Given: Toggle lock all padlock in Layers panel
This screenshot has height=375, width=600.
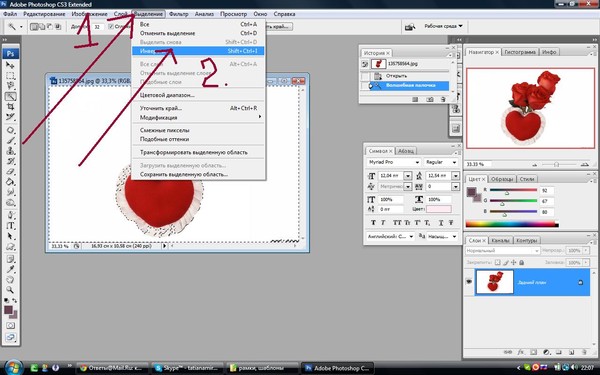Looking at the screenshot, I should point(521,262).
